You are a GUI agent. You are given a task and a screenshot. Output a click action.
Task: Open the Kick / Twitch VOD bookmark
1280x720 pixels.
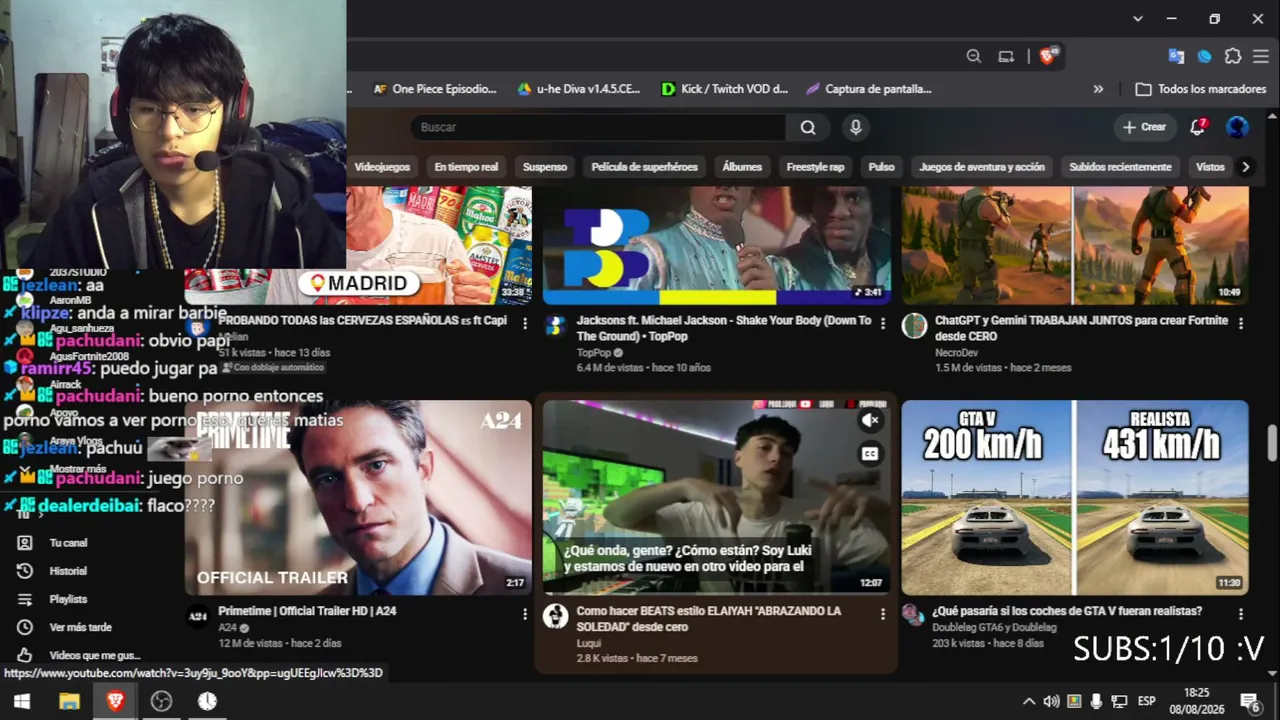(725, 89)
